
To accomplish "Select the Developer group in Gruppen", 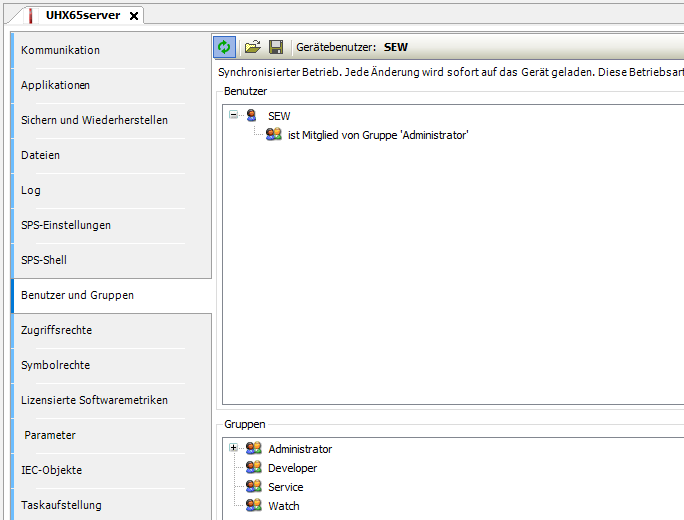I will click(x=292, y=468).
